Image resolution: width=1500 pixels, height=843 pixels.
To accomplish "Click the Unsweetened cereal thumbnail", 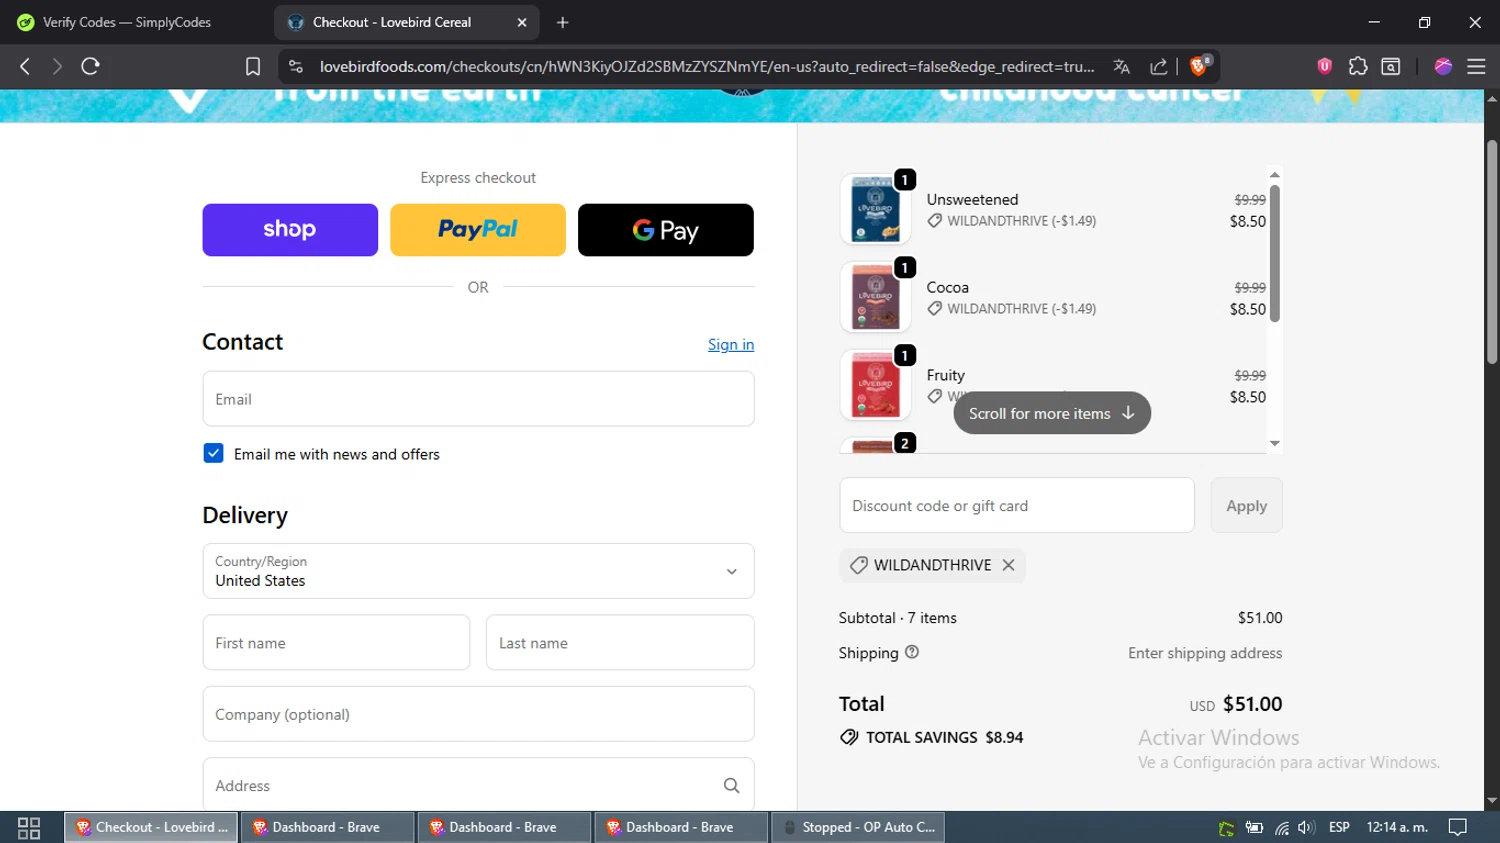I will click(x=875, y=209).
